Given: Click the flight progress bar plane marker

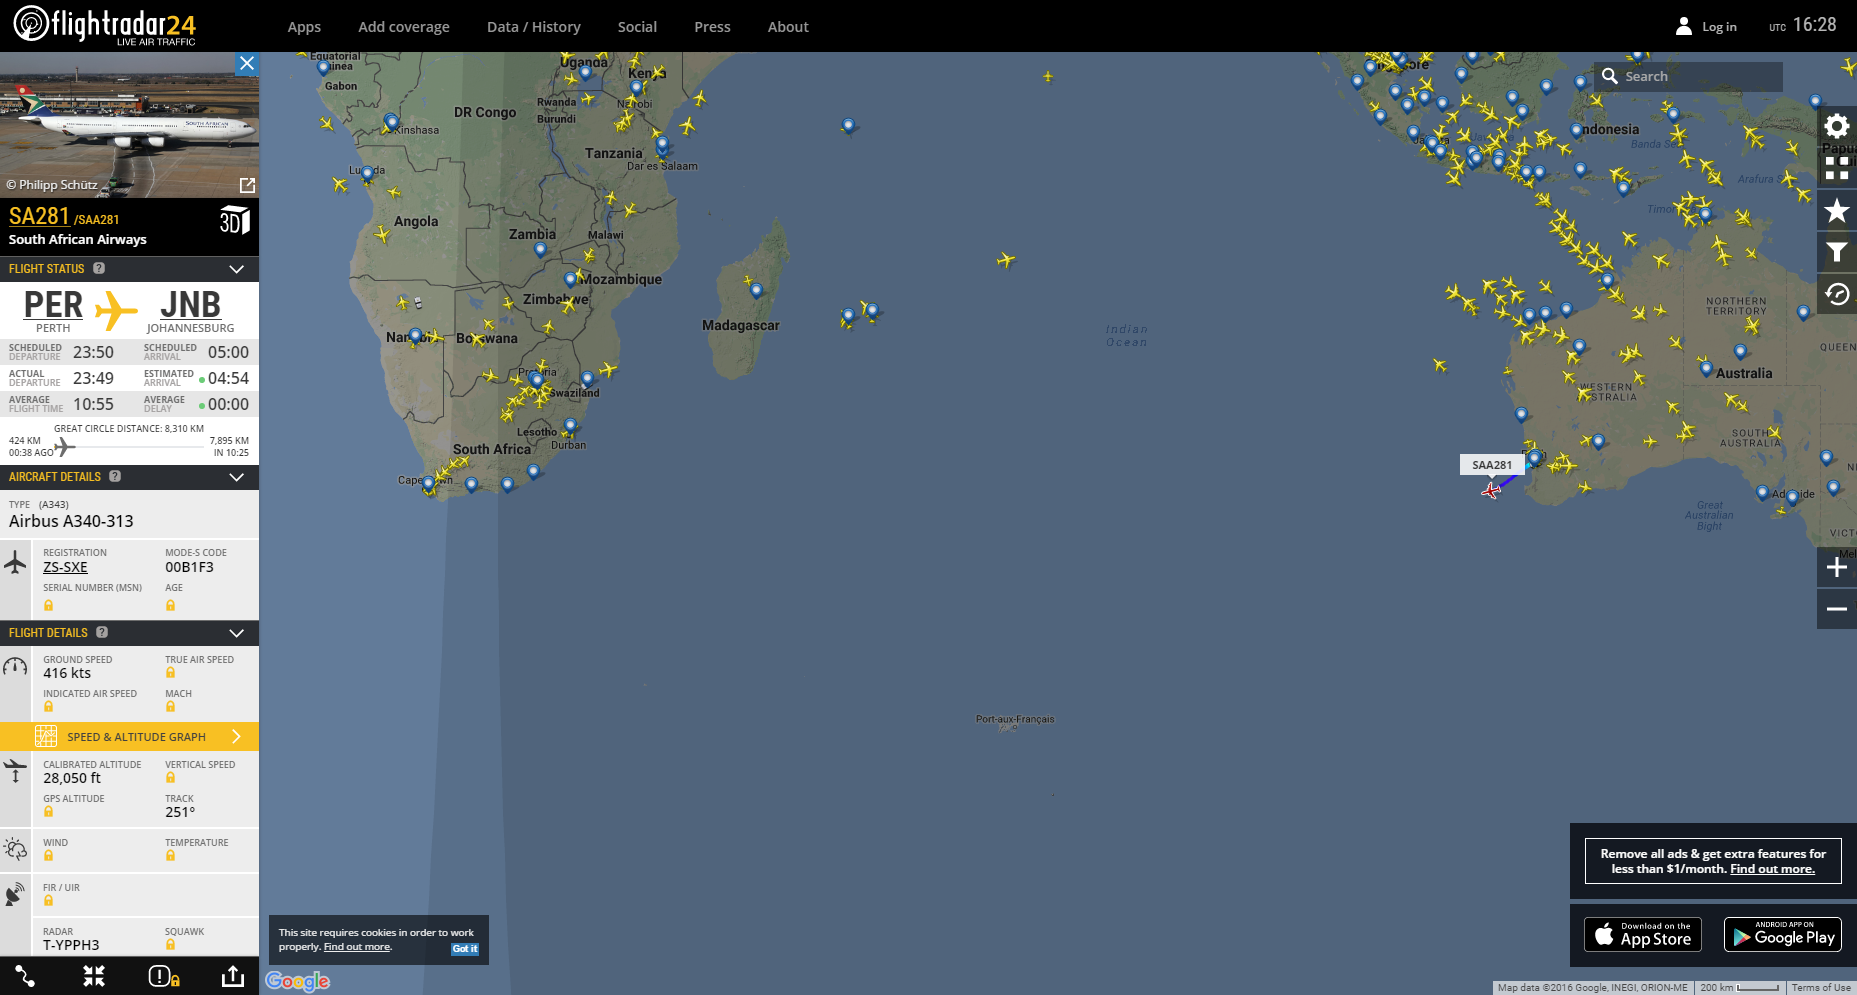Looking at the screenshot, I should tap(64, 446).
